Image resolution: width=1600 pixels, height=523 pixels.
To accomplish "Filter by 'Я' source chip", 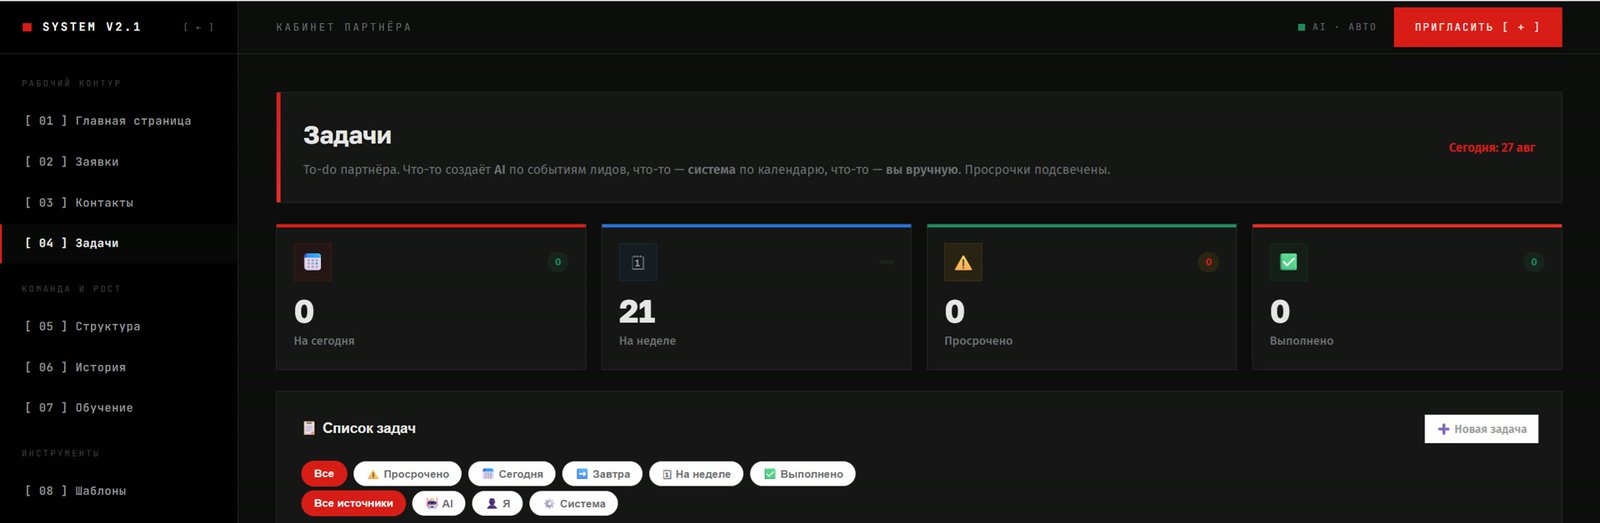I will (x=498, y=504).
